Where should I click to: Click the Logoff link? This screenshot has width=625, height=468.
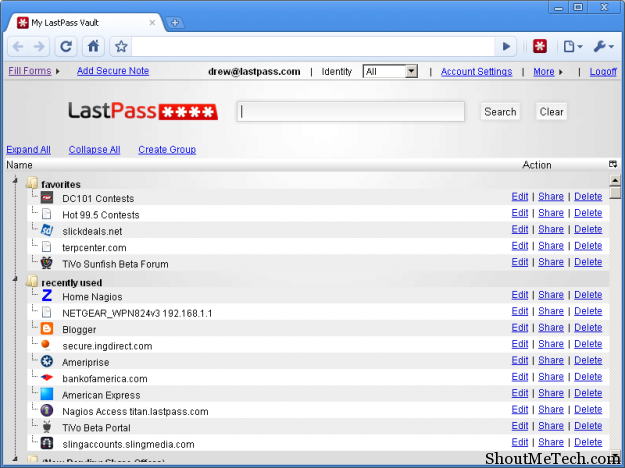(603, 72)
